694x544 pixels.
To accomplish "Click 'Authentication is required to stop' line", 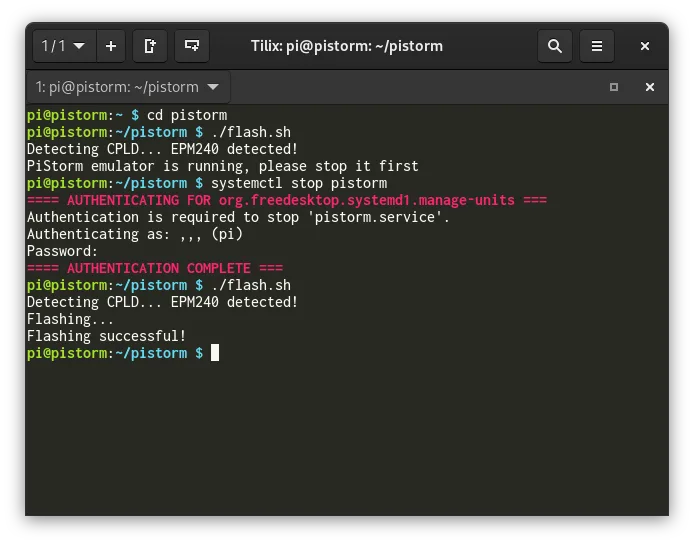I will (x=238, y=217).
